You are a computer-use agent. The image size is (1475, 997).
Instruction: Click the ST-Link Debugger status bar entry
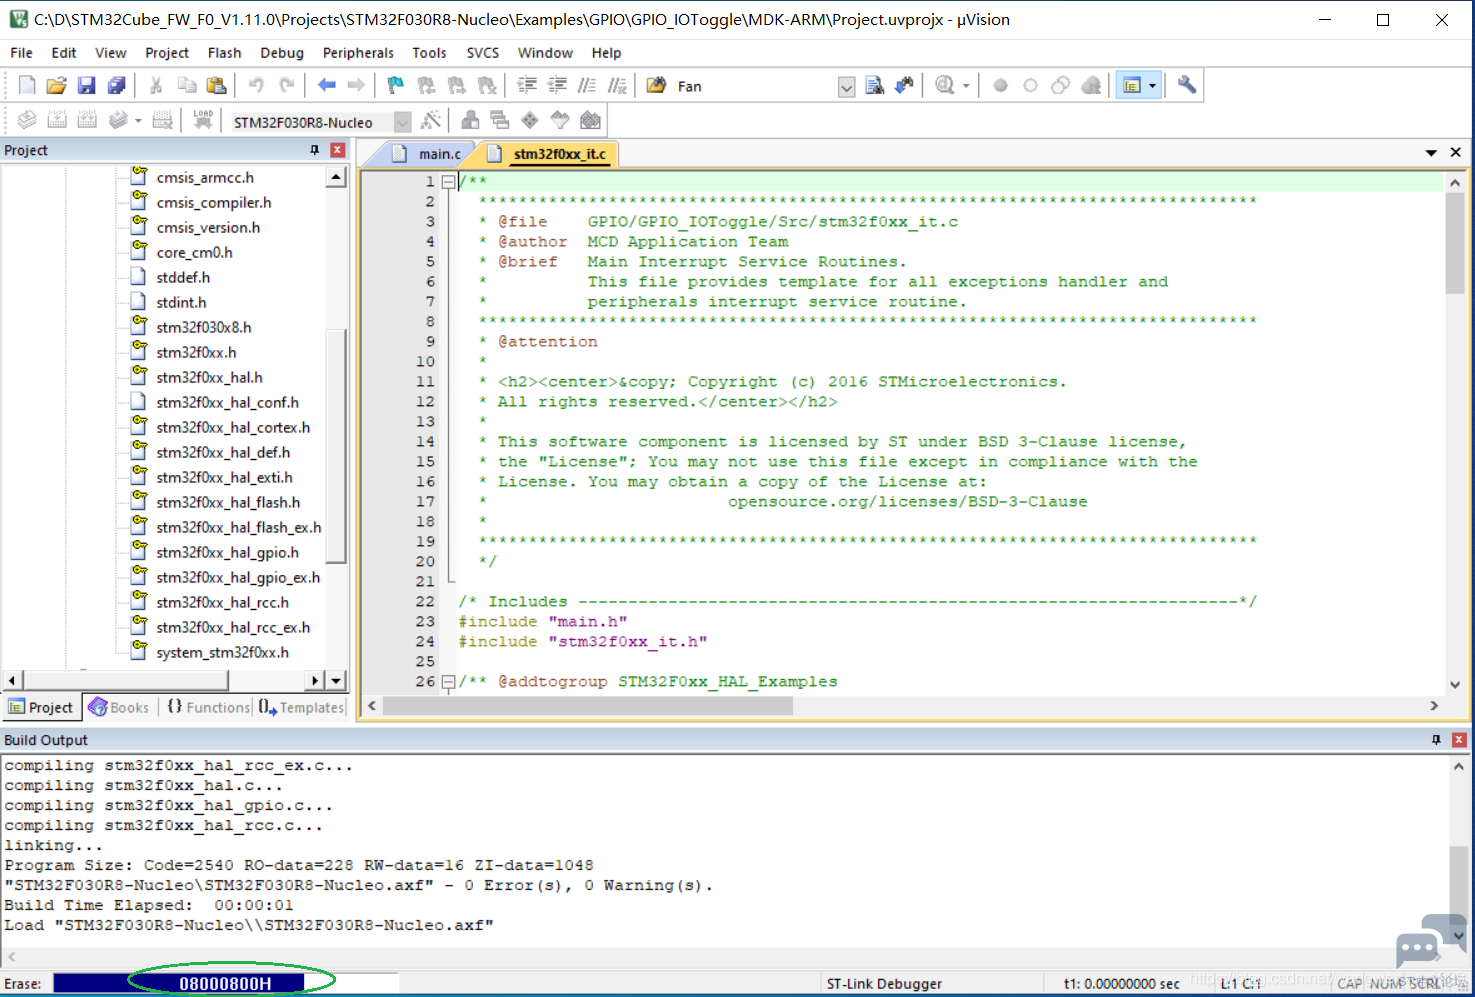tap(884, 984)
